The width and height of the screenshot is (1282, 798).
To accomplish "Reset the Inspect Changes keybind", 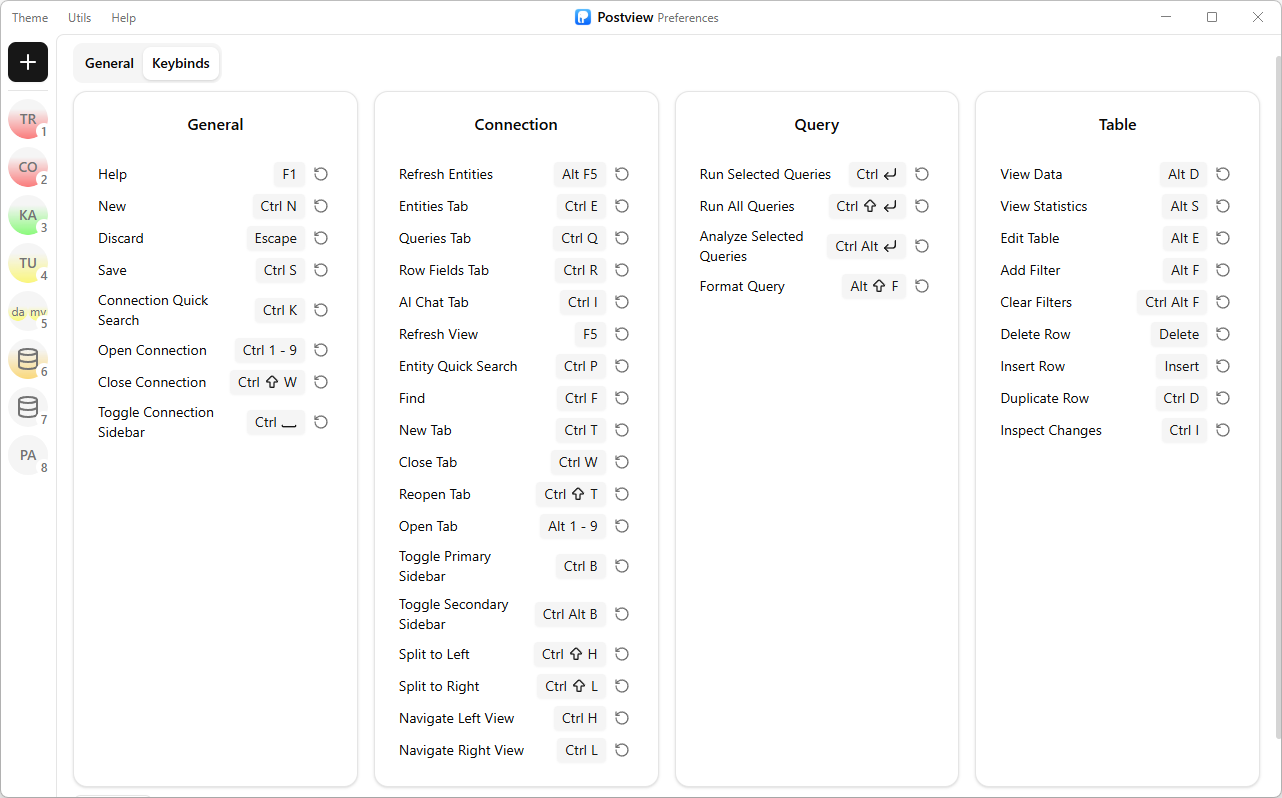I will point(1223,430).
